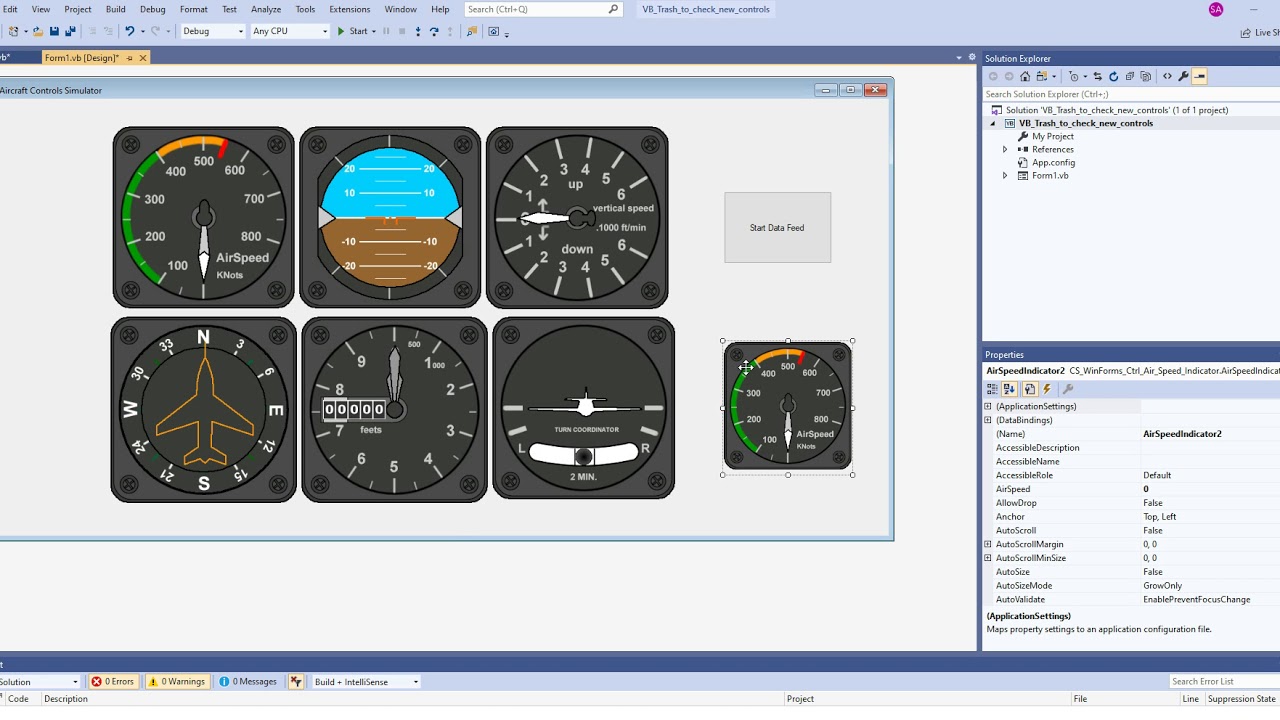Select App.config in Solution Explorer

(x=1053, y=162)
